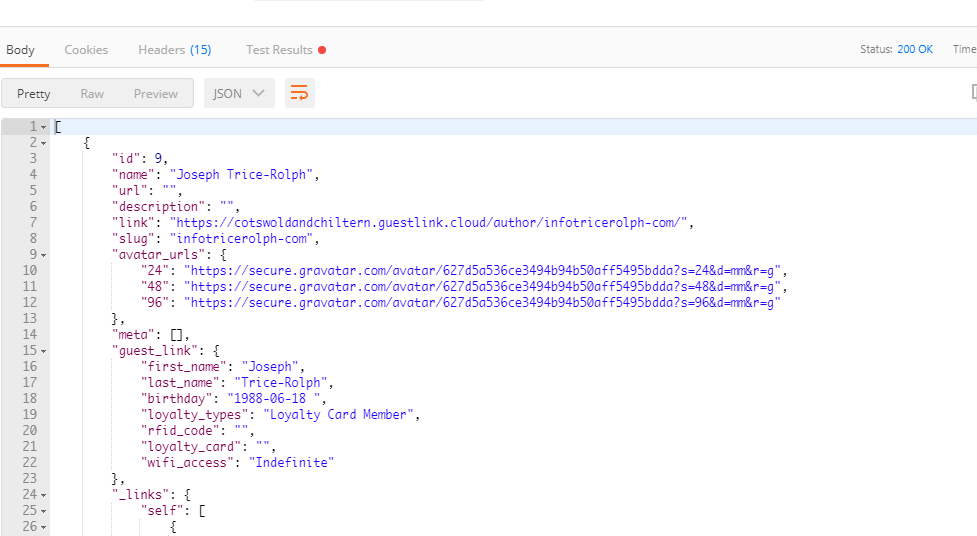Collapse avatar_urls object at line 9
This screenshot has width=977, height=536.
44,256
